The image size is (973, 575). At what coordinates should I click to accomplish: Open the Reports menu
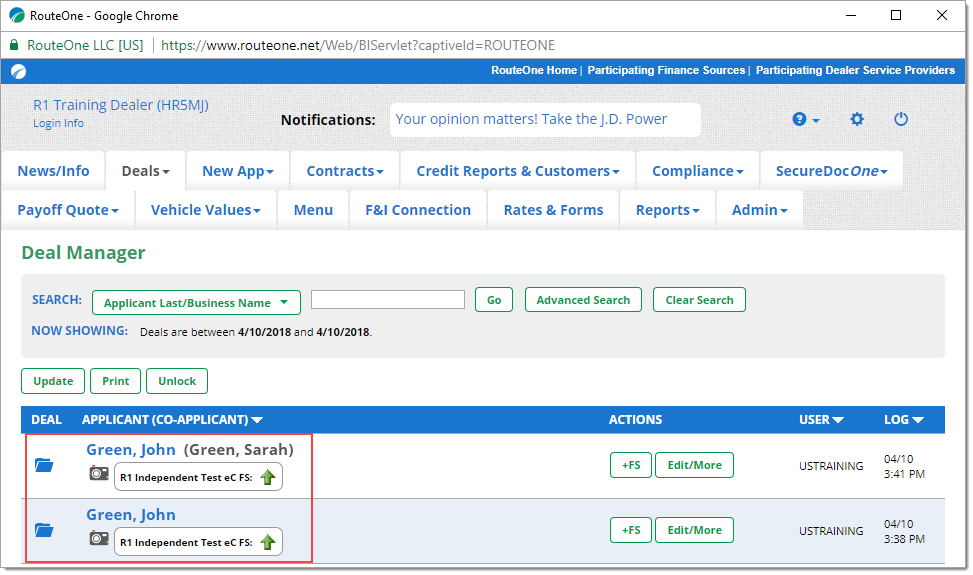tap(668, 210)
